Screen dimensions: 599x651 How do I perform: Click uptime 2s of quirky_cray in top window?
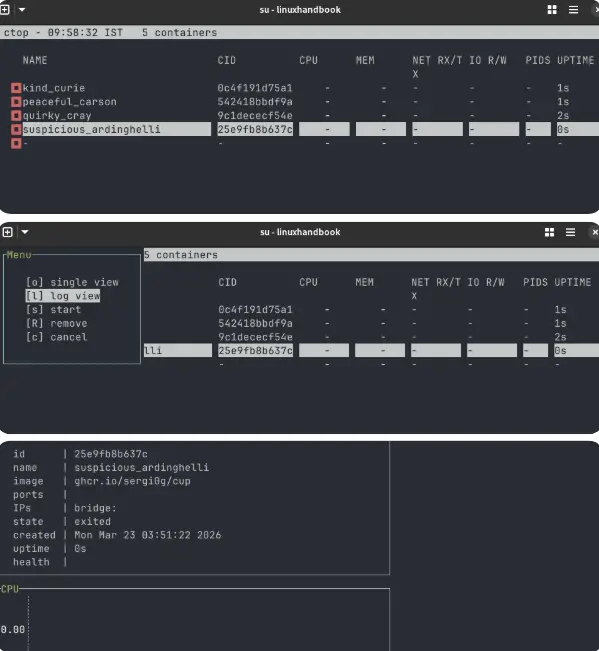[563, 115]
